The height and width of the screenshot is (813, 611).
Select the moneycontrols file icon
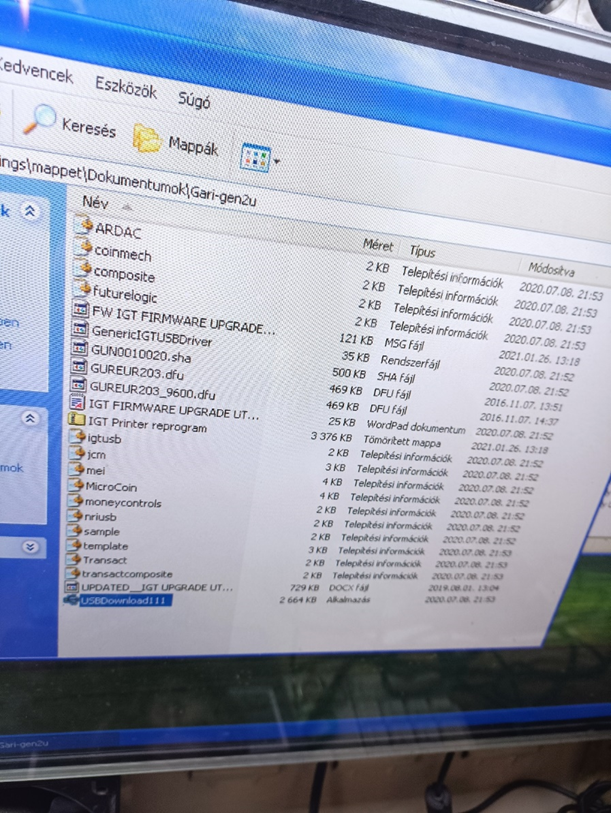click(x=75, y=501)
